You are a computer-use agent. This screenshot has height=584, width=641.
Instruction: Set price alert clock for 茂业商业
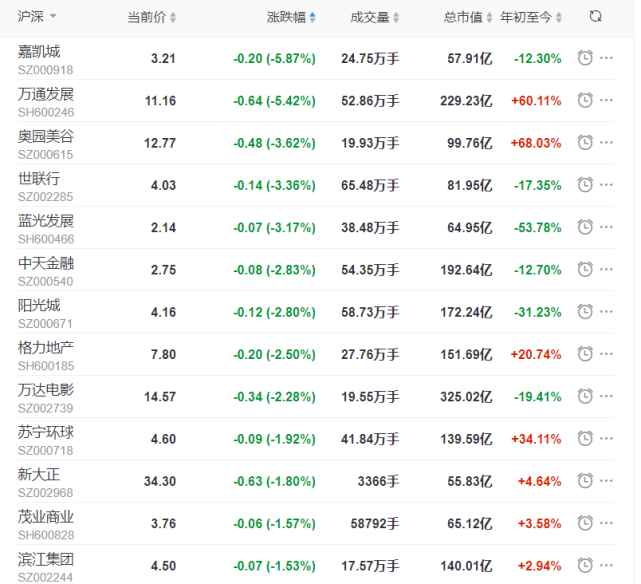click(585, 523)
